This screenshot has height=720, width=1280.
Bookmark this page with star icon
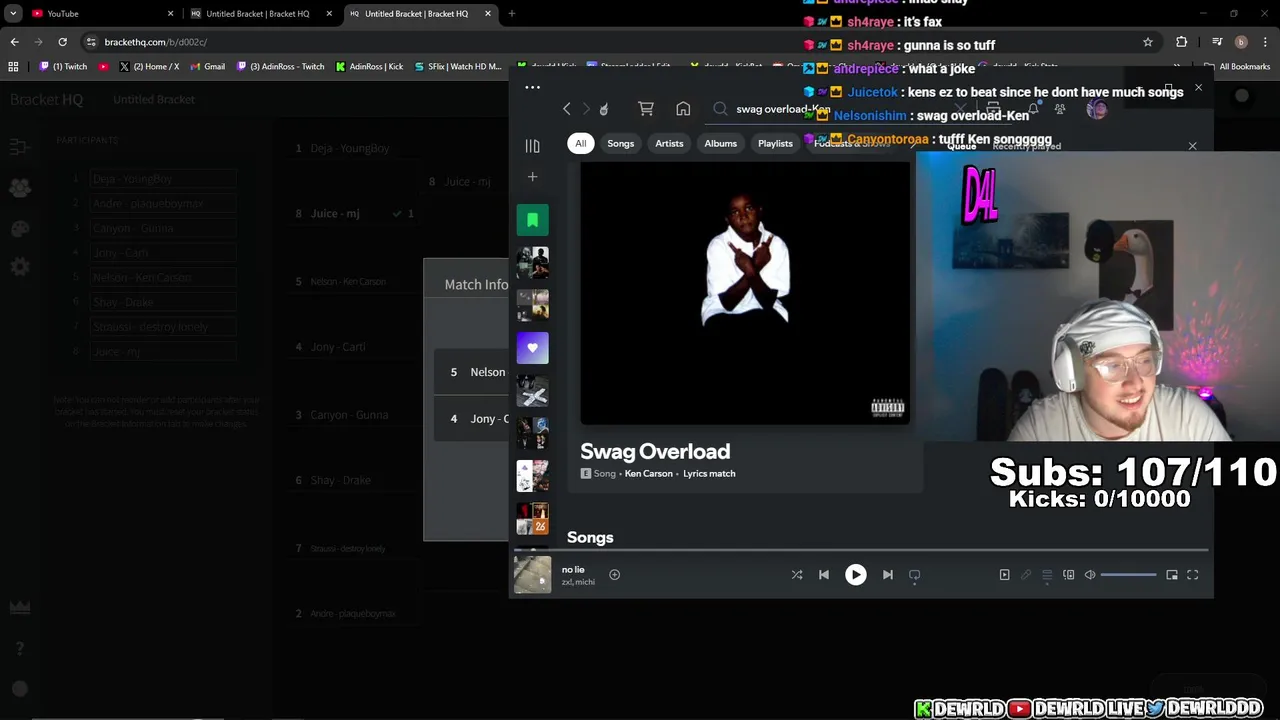pyautogui.click(x=1147, y=42)
